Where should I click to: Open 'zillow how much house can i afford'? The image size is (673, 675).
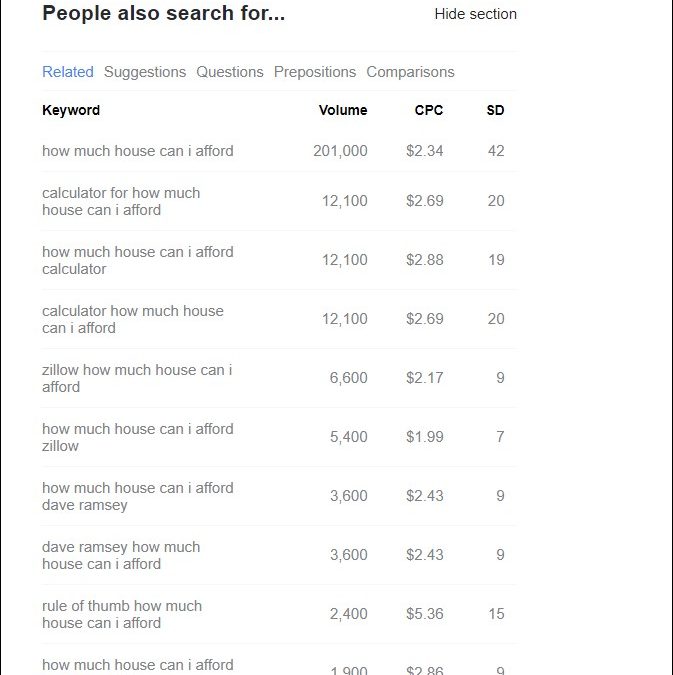137,378
